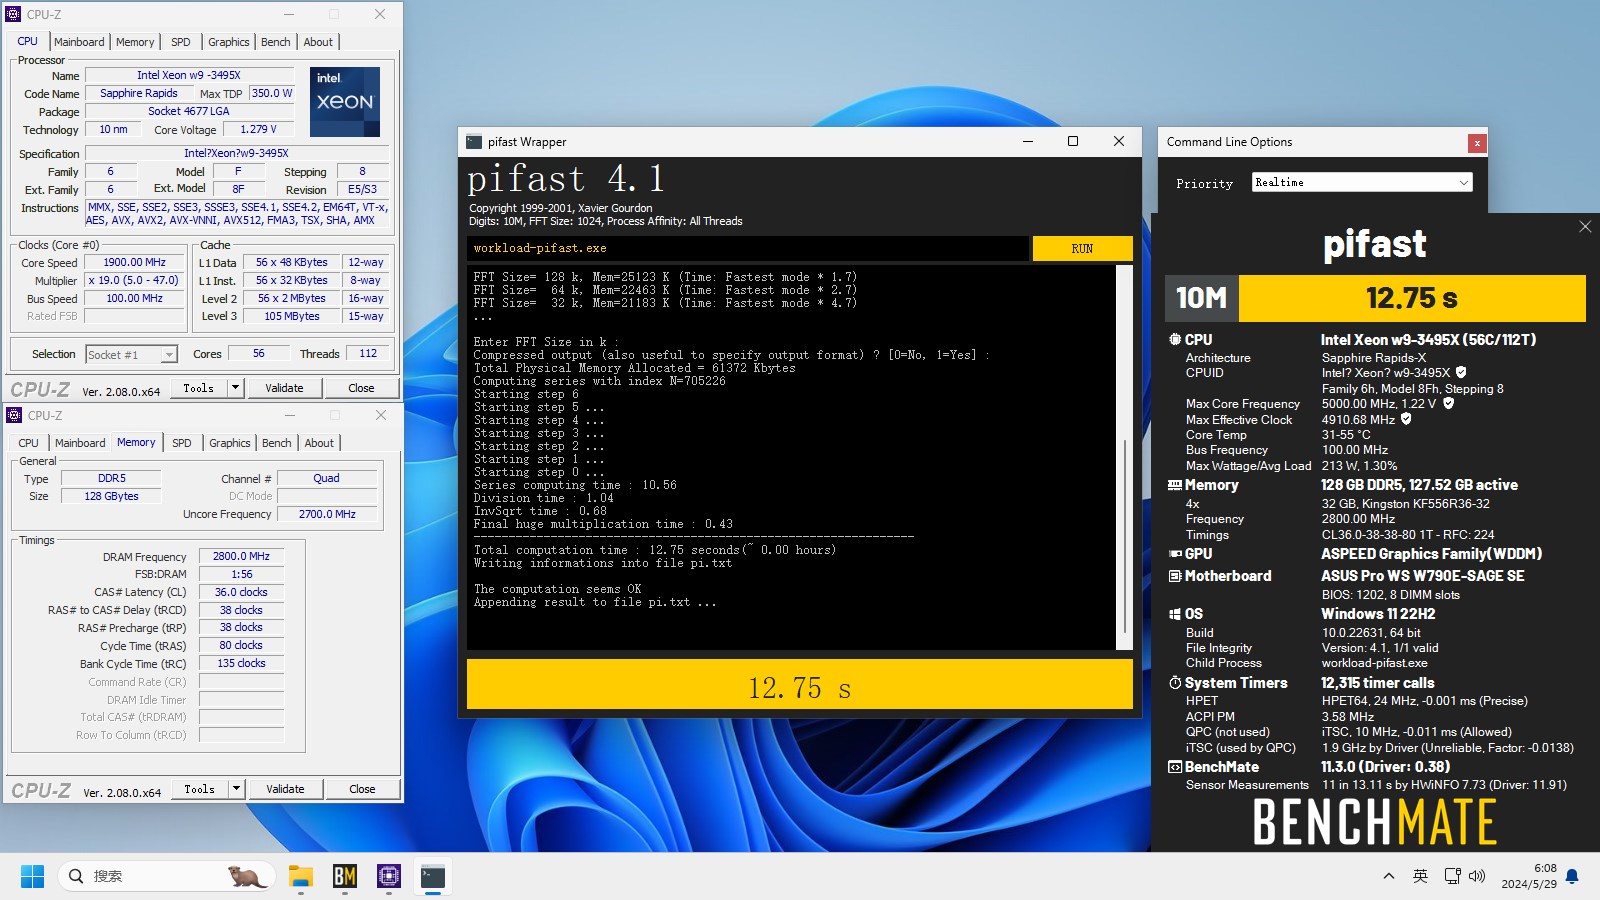This screenshot has width=1600, height=900.
Task: Click the 10M score label in BenchMate
Action: coord(1201,298)
